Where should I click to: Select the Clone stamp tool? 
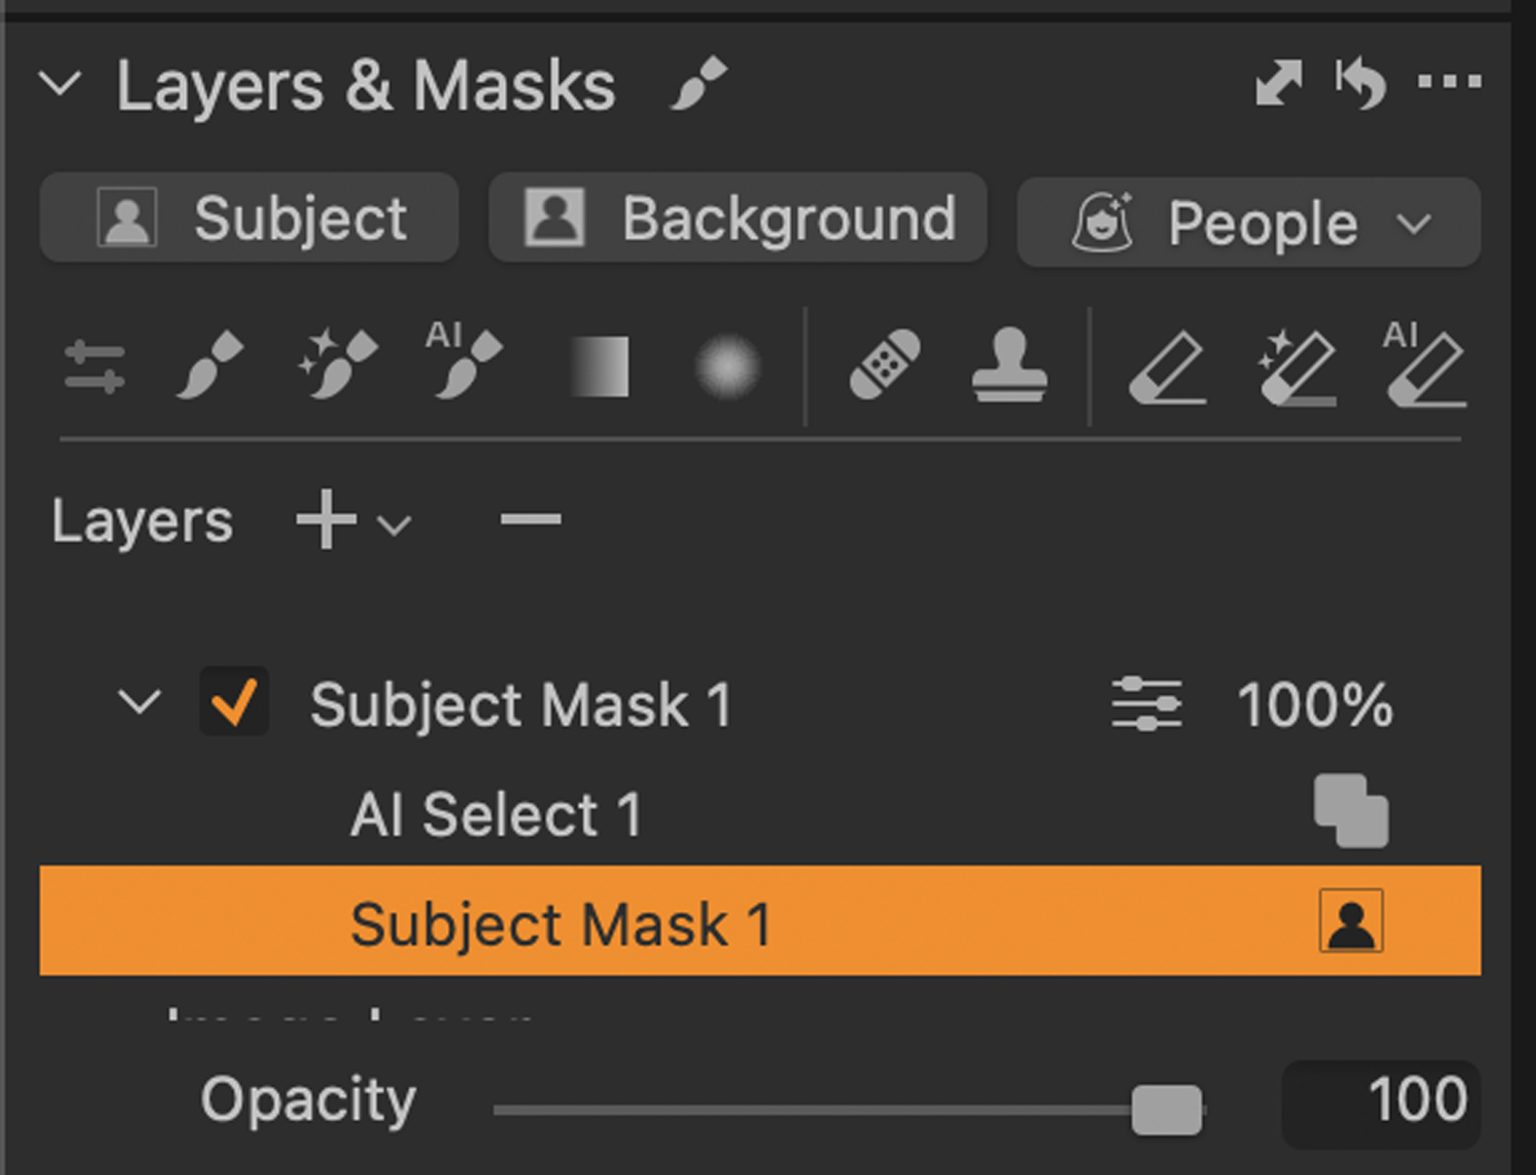tap(1010, 366)
